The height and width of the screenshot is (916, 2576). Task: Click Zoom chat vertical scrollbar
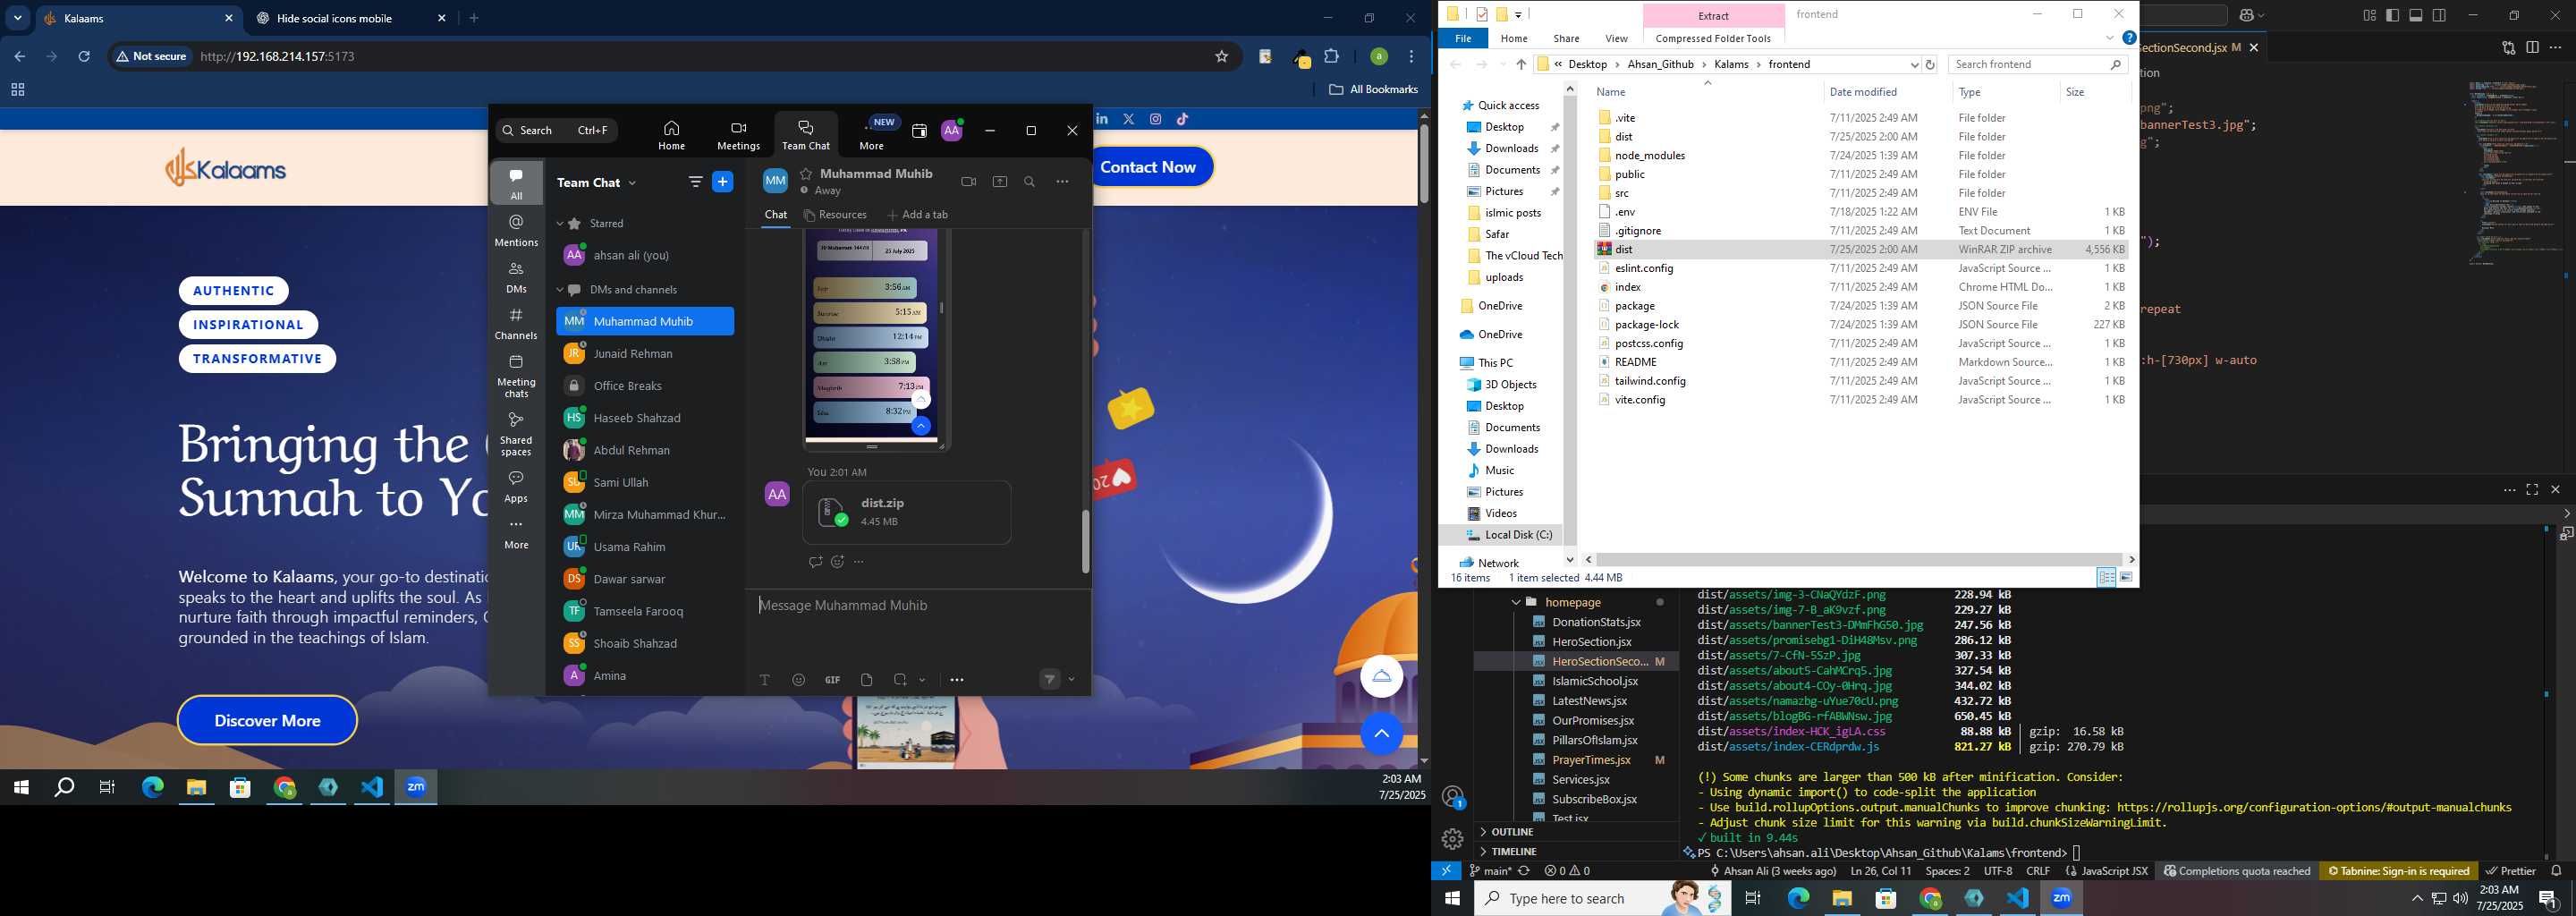pos(1085,541)
